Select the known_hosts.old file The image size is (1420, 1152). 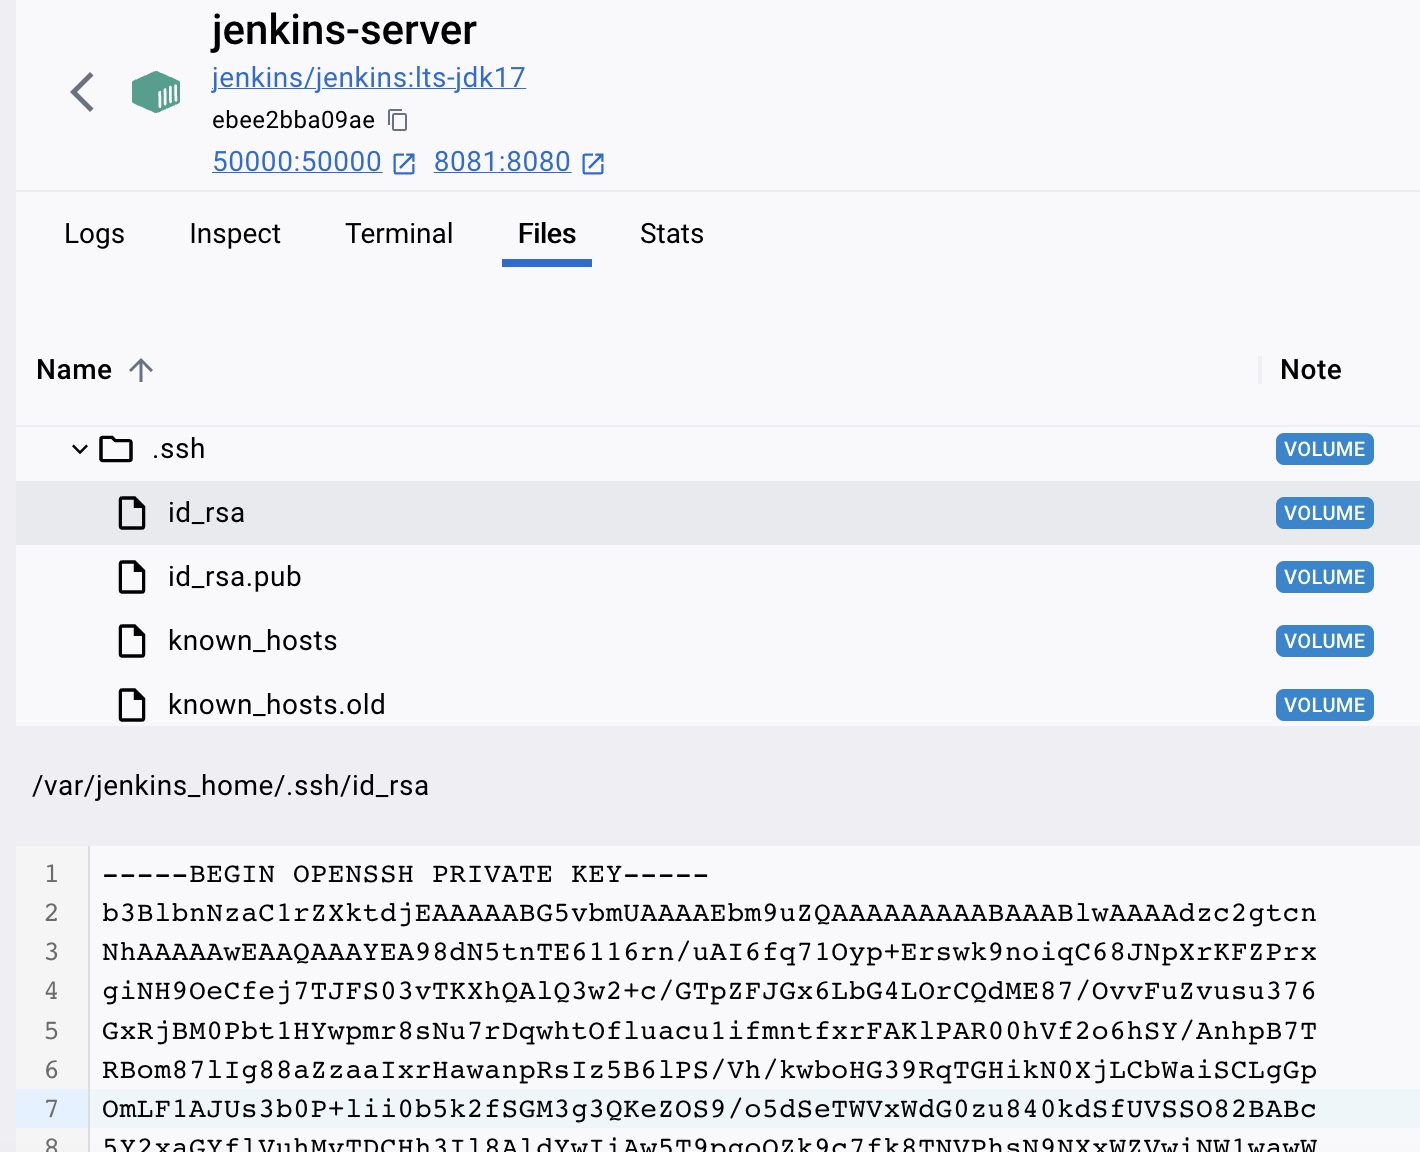click(276, 705)
